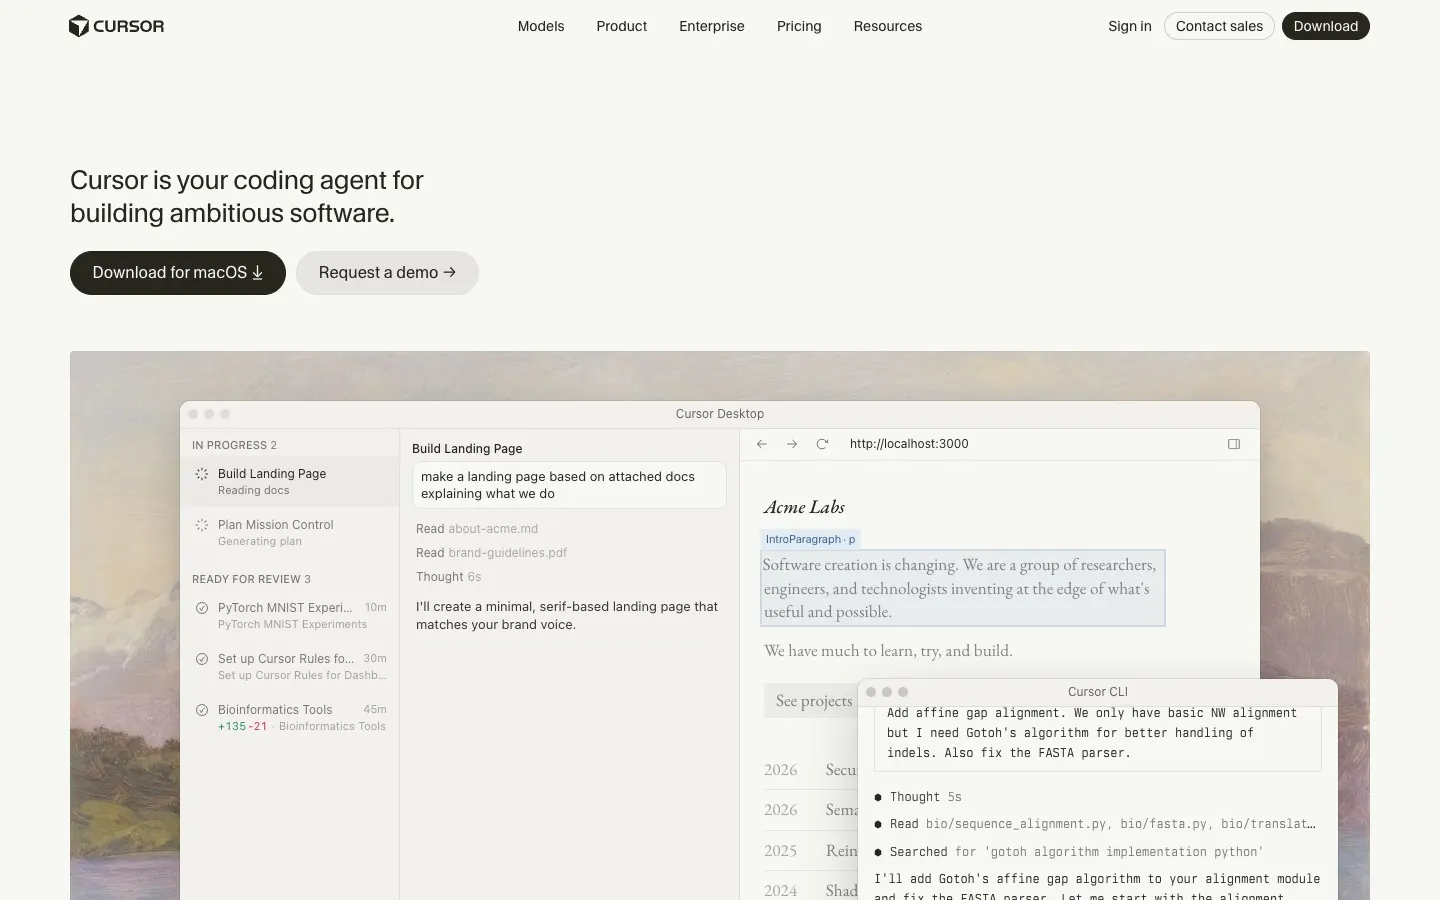Click the Read bio/sequence_alignment.py line in CLI
The width and height of the screenshot is (1440, 900).
(x=1095, y=824)
